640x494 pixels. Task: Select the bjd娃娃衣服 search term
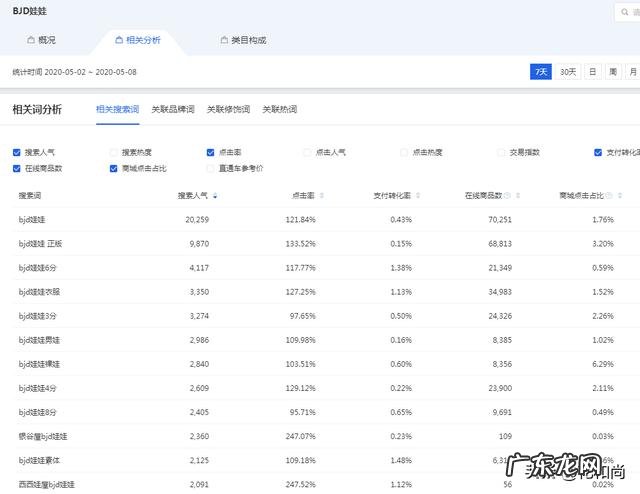39,292
